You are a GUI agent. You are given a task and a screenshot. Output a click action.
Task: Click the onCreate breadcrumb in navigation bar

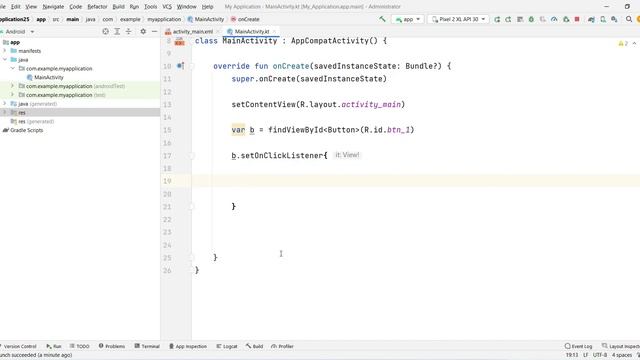[x=245, y=19]
